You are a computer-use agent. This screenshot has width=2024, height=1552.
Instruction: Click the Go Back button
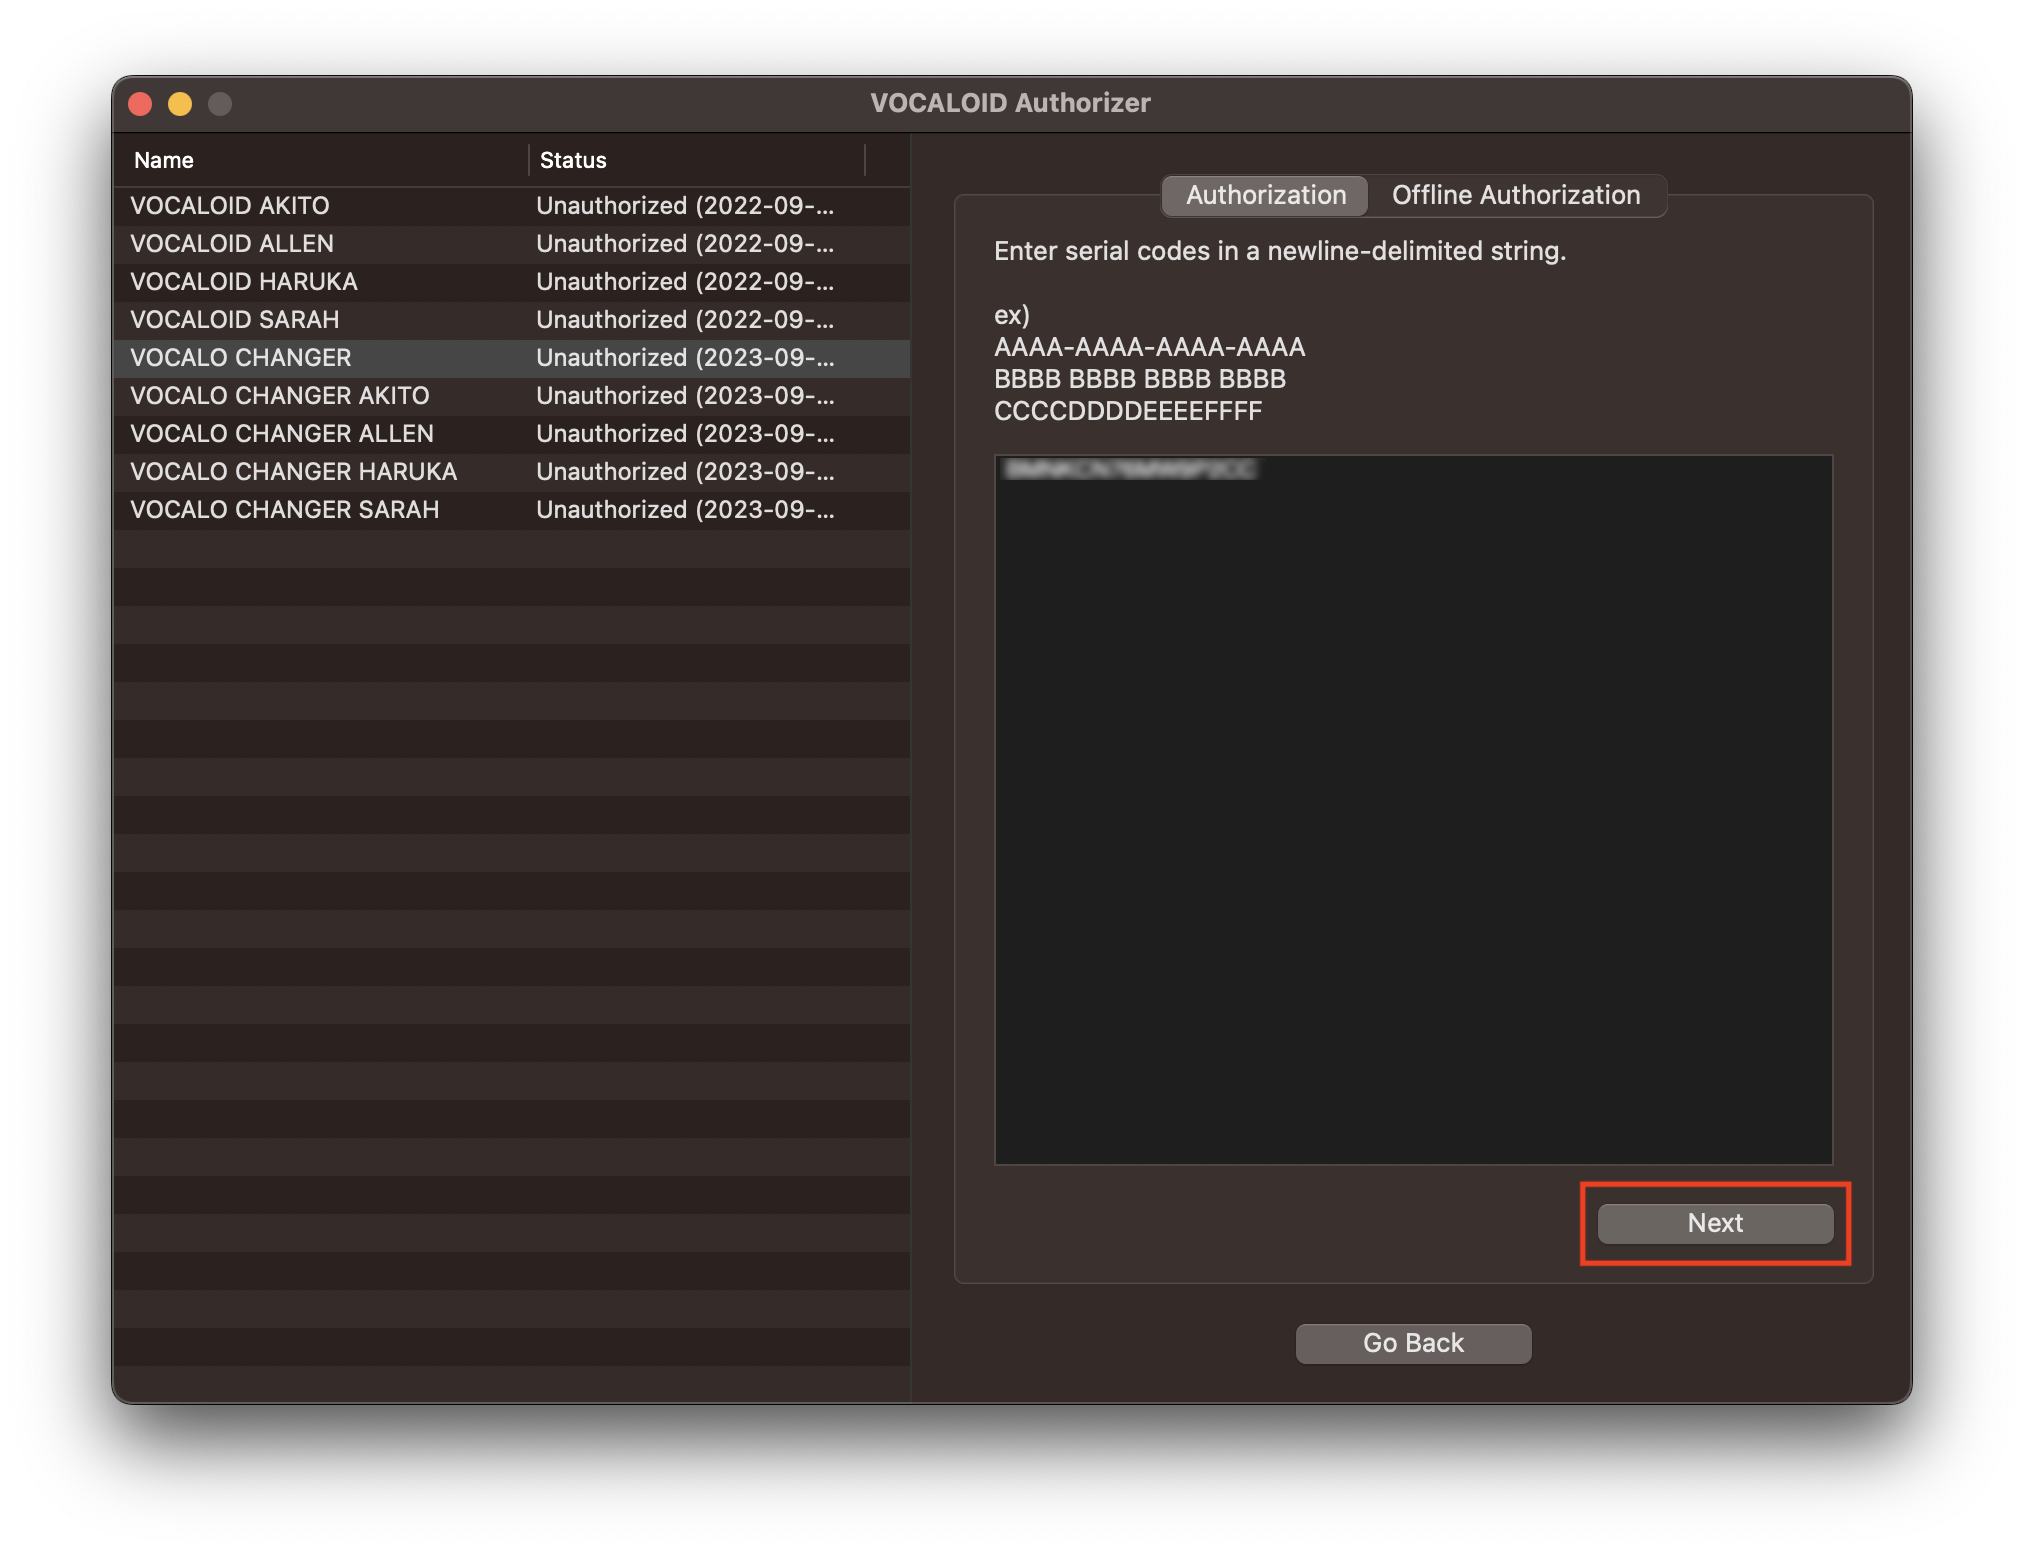(1413, 1342)
